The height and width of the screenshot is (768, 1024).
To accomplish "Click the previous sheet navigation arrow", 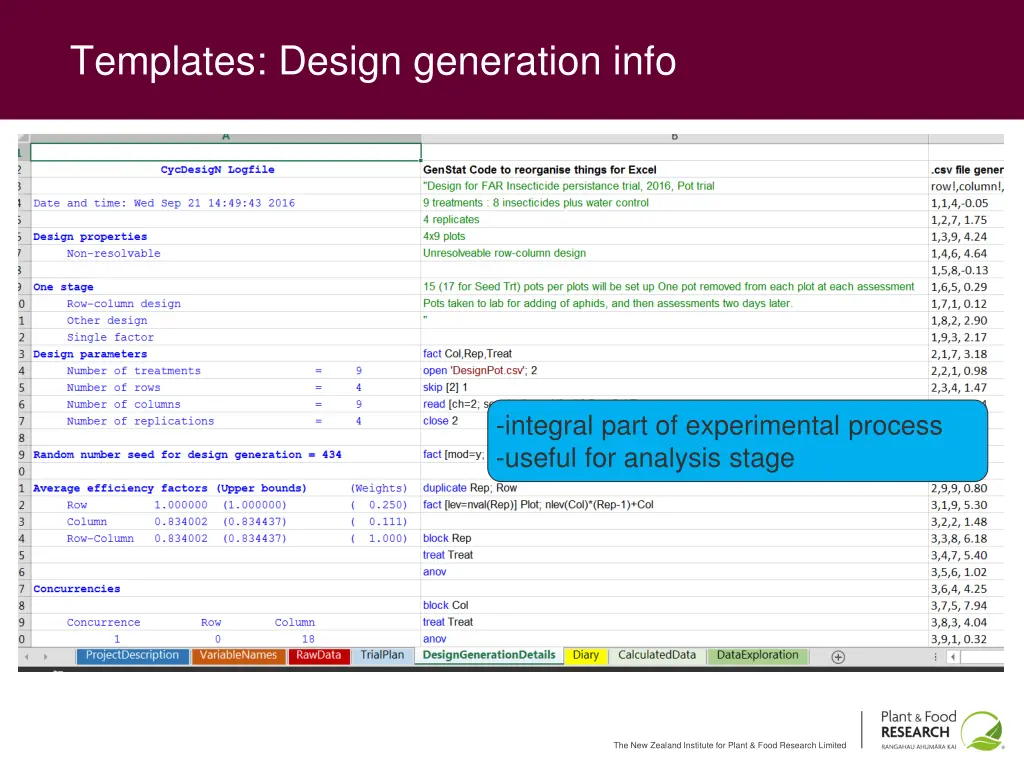I will pos(28,657).
